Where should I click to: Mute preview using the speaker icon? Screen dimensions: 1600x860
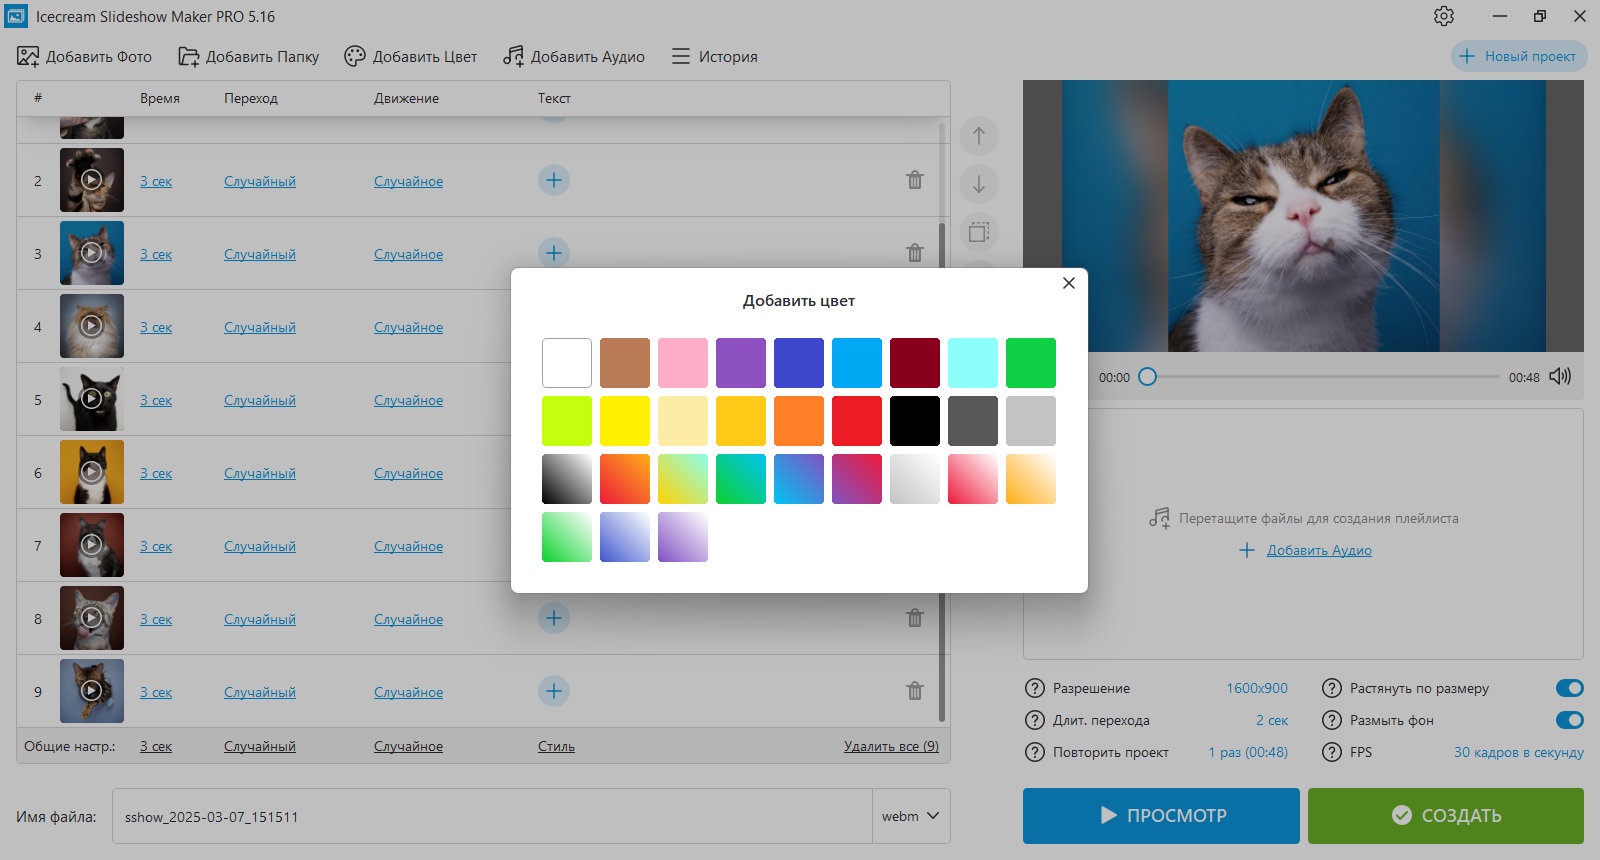tap(1560, 376)
